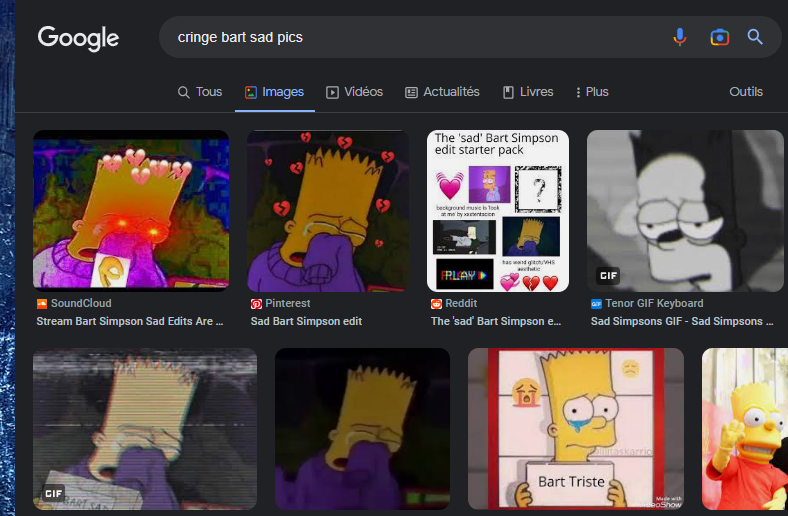
Task: Open the Livres tab
Action: [x=528, y=92]
